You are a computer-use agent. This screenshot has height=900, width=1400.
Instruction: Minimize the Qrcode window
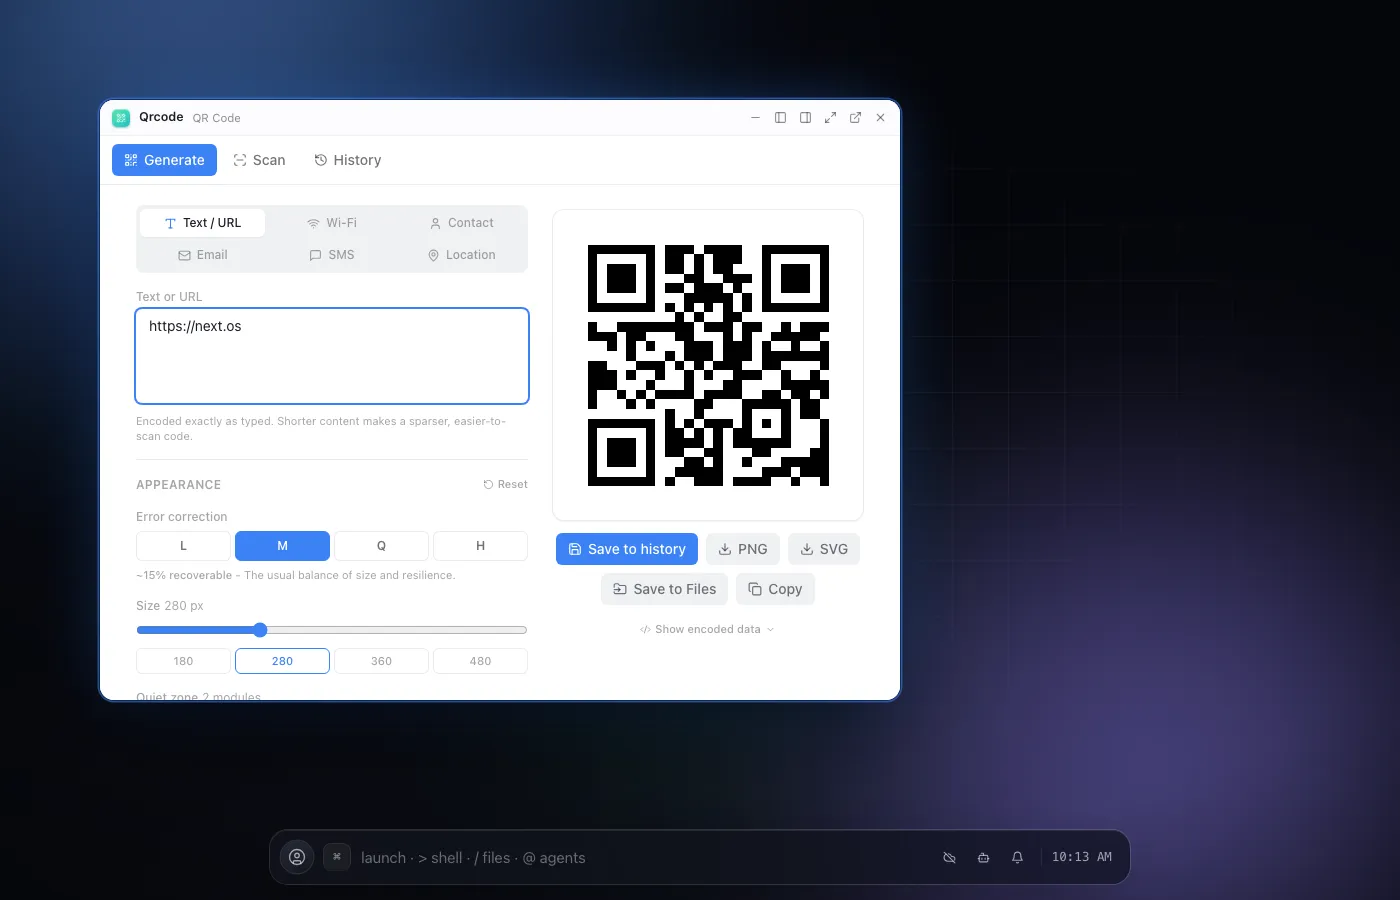[755, 118]
